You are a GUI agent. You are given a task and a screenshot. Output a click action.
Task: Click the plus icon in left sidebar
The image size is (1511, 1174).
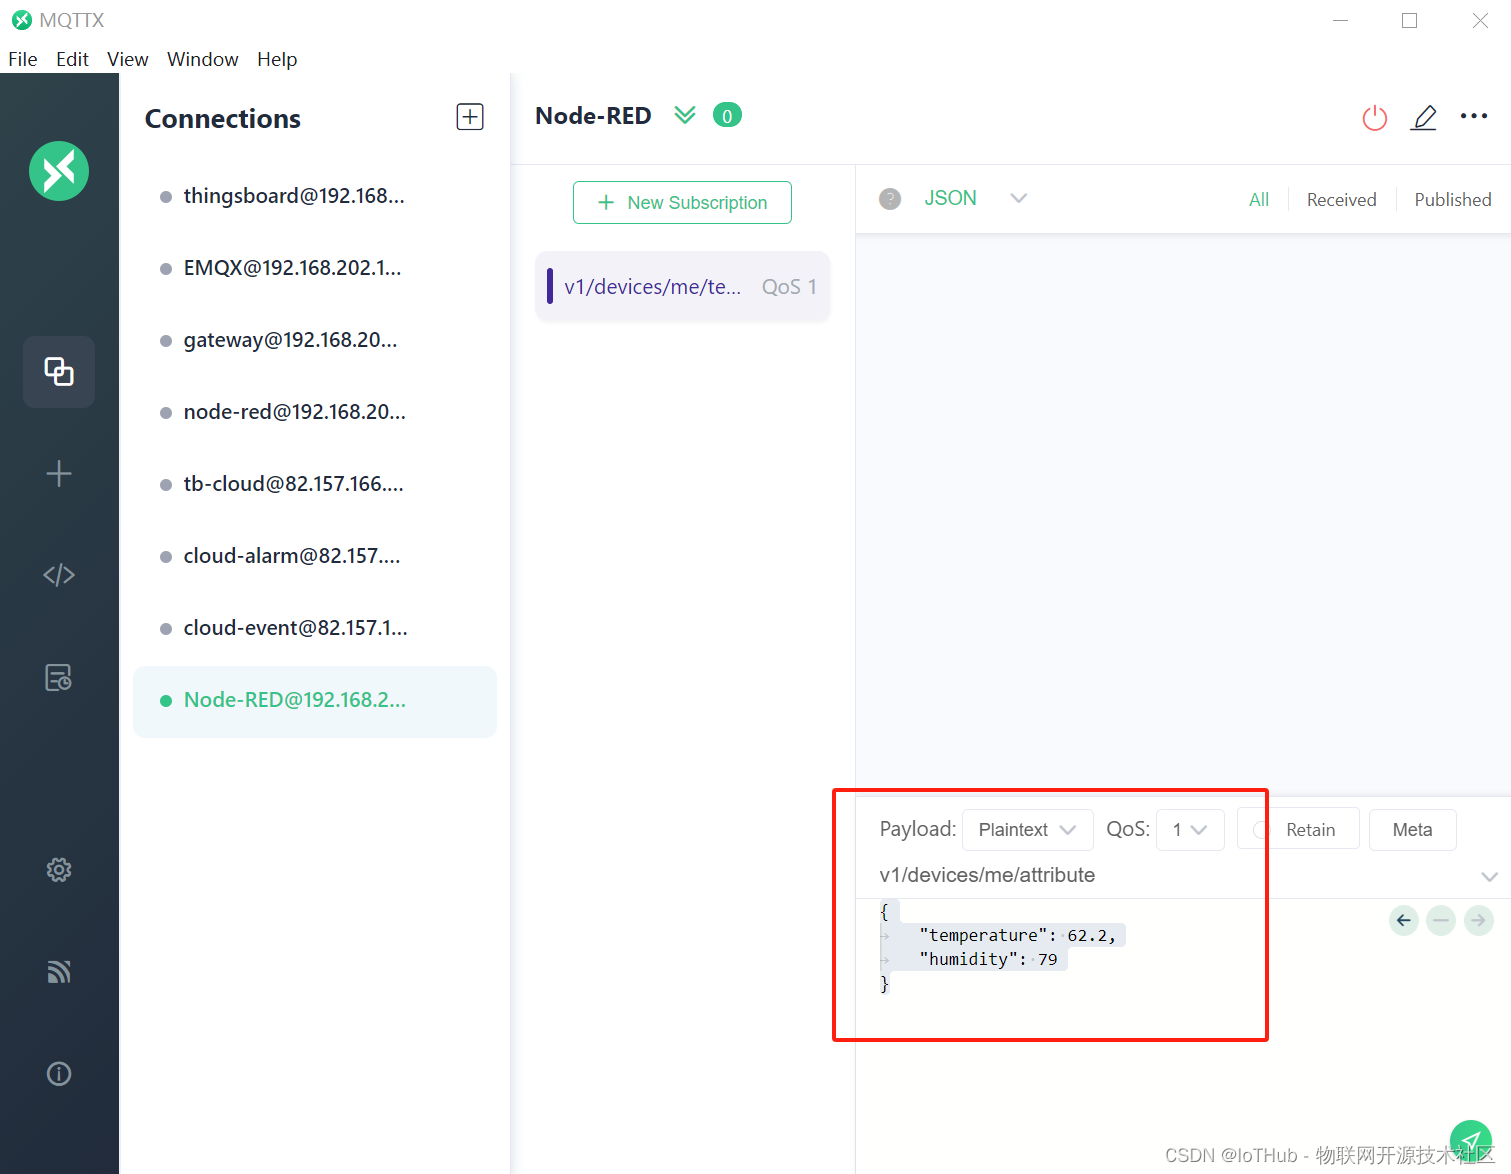pyautogui.click(x=59, y=474)
